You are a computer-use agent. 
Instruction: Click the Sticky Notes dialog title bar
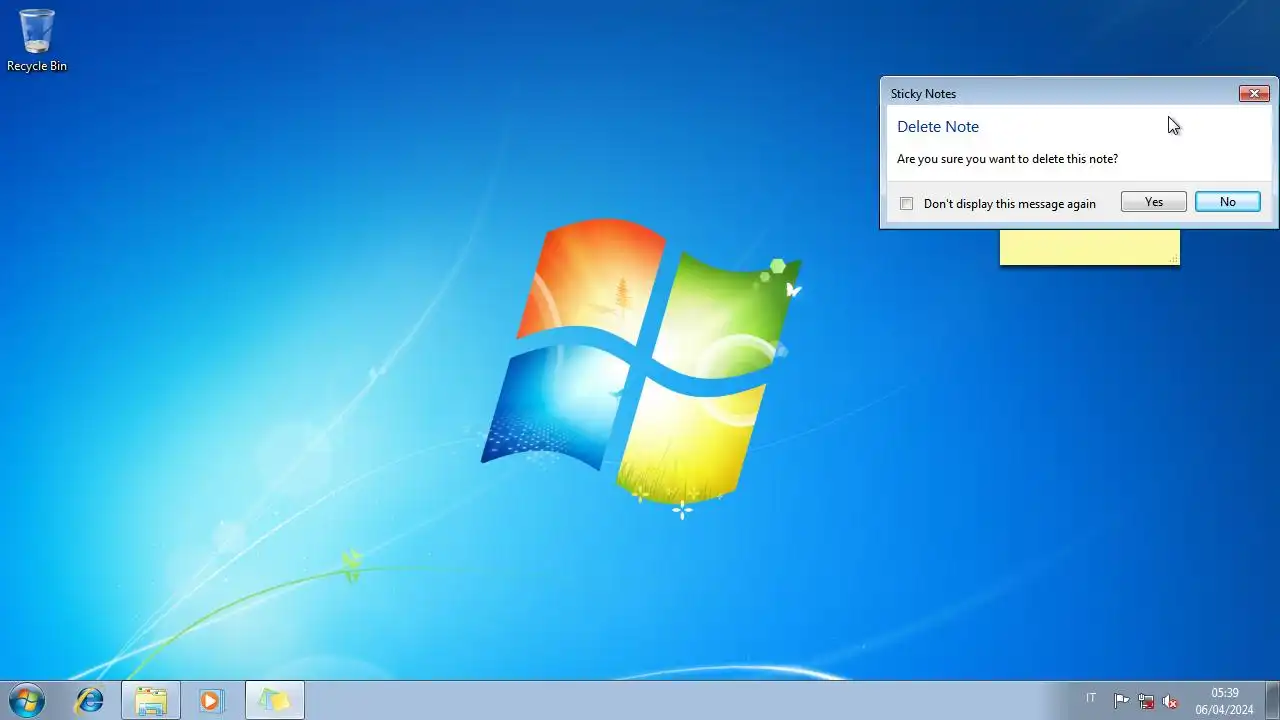click(1060, 93)
